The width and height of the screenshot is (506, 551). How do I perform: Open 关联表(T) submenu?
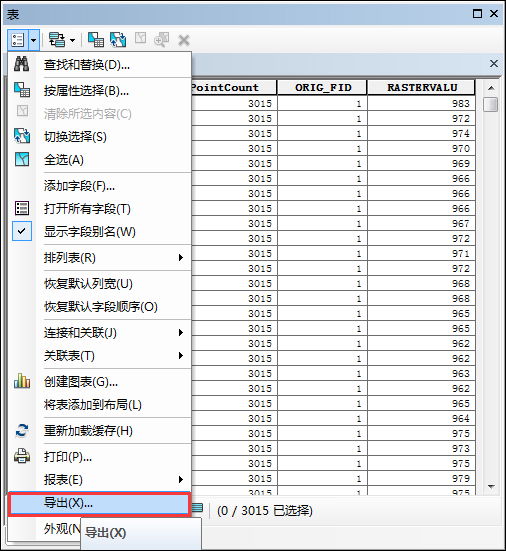pyautogui.click(x=99, y=356)
